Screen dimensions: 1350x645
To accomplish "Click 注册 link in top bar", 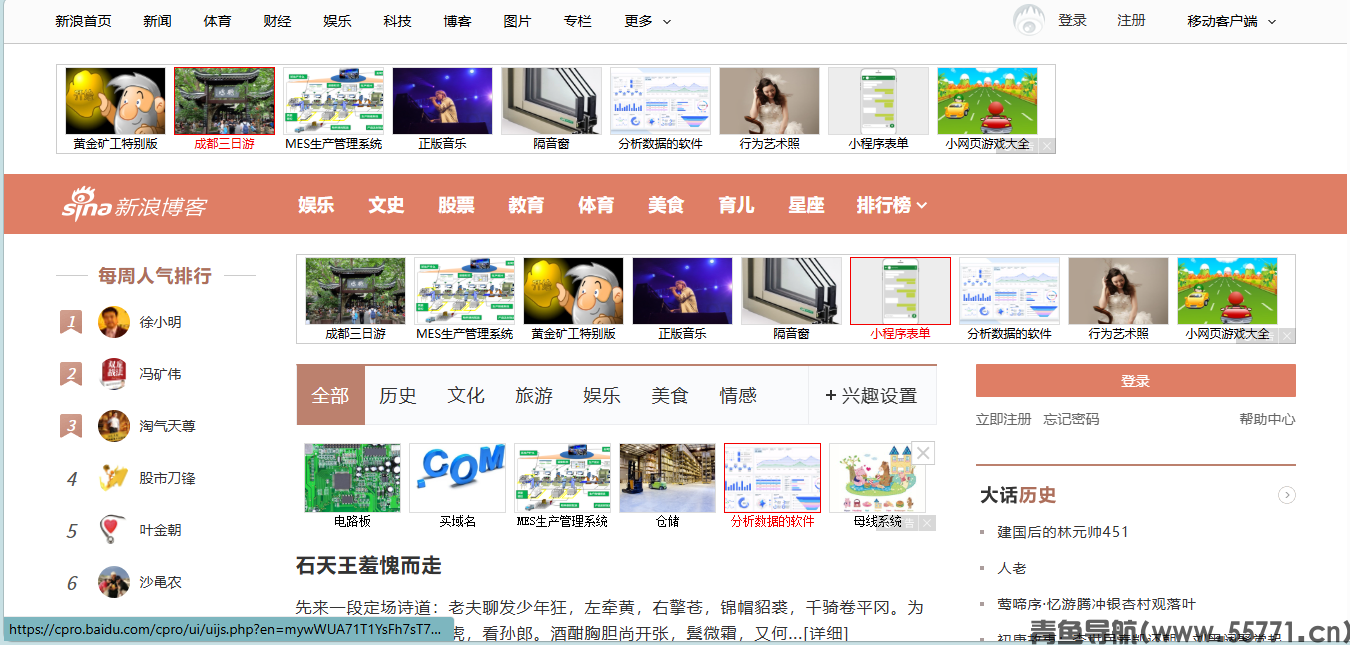I will (1131, 21).
